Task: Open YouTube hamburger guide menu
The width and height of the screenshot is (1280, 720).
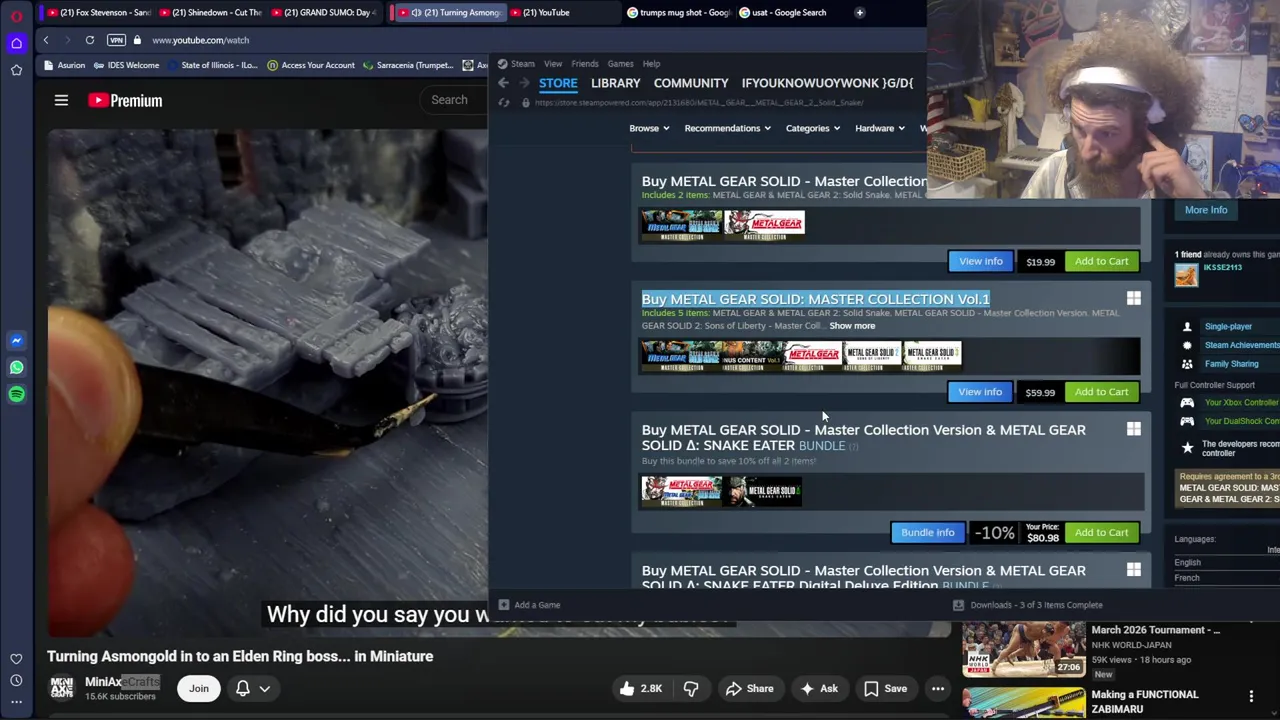Action: tap(61, 100)
